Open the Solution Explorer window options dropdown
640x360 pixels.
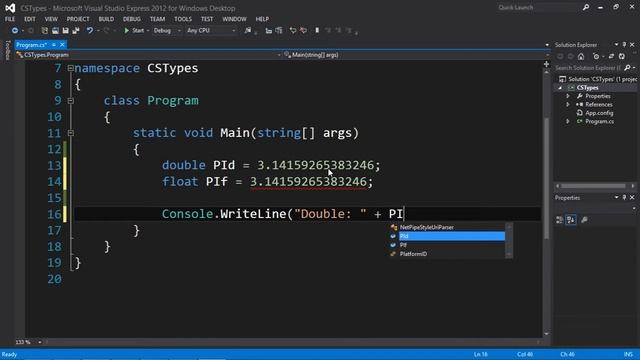[616, 44]
